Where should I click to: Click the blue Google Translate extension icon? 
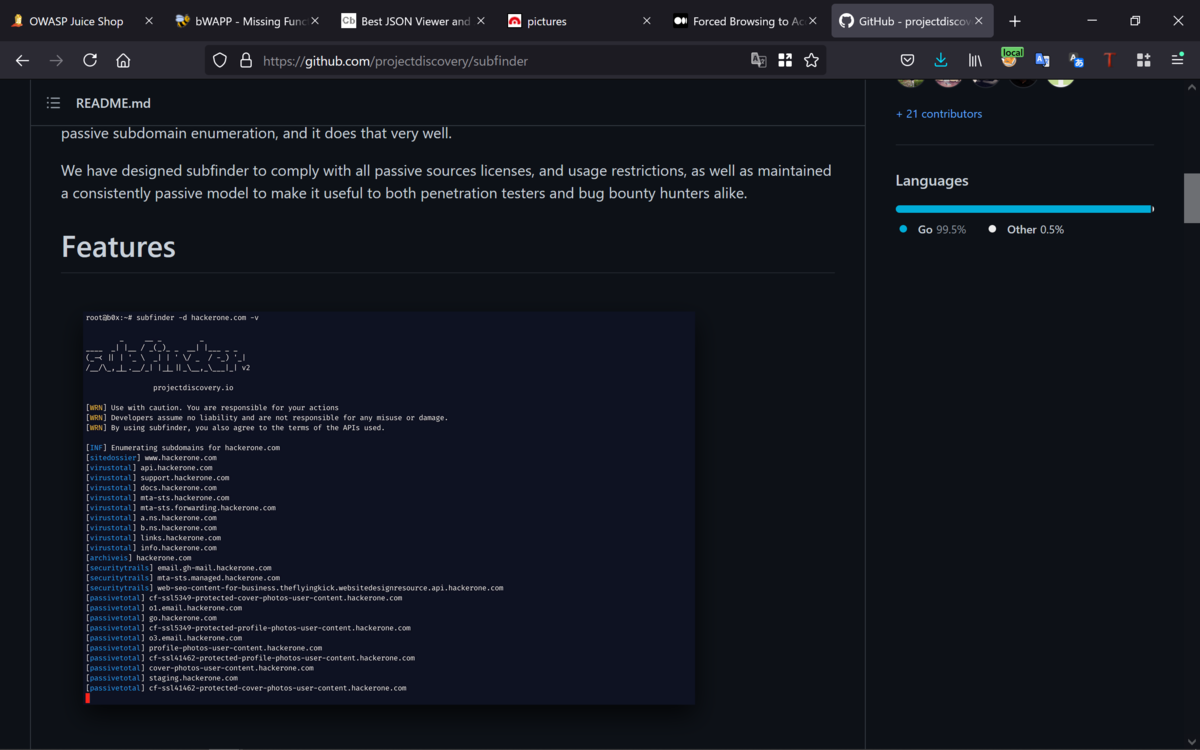1042,60
